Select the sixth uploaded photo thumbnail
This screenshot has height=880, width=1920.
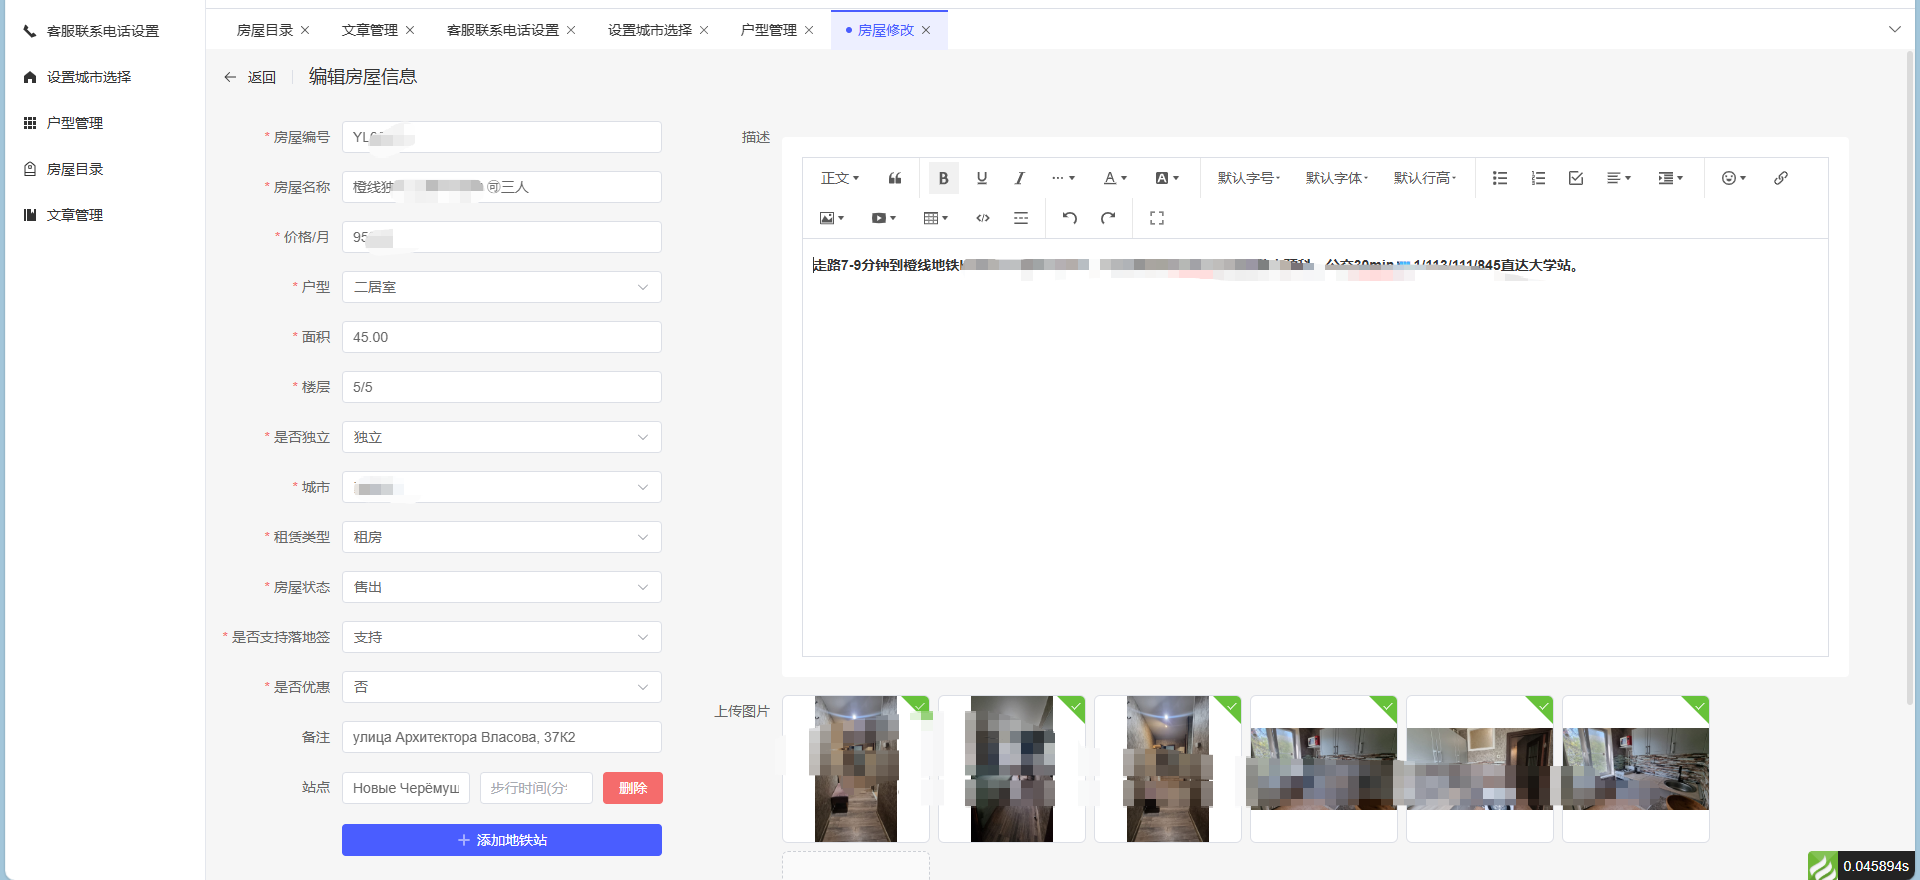1636,769
